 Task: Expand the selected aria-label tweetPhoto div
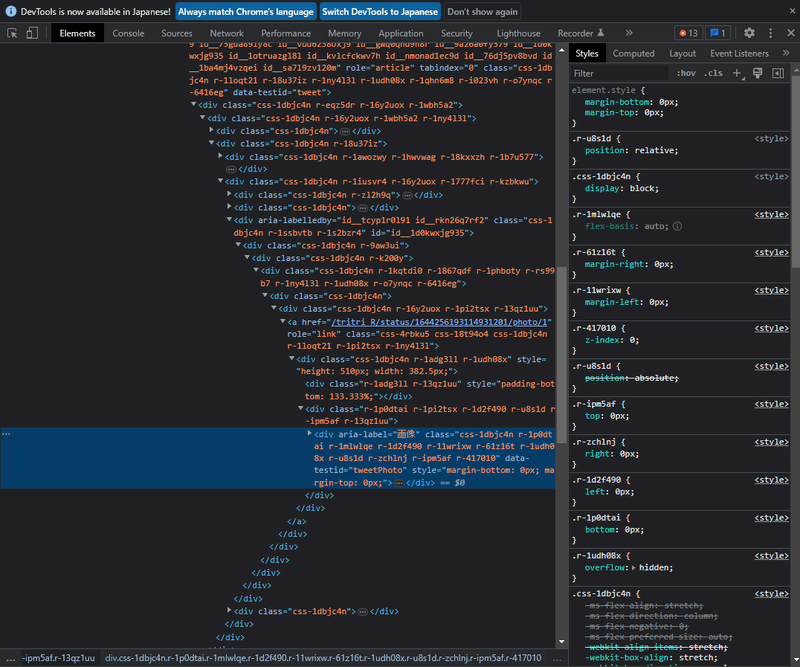309,433
